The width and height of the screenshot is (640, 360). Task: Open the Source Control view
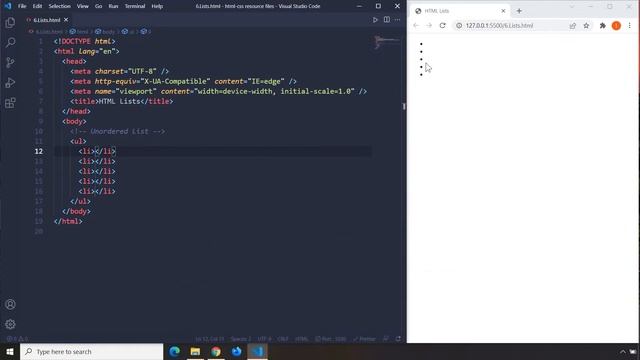tap(10, 62)
